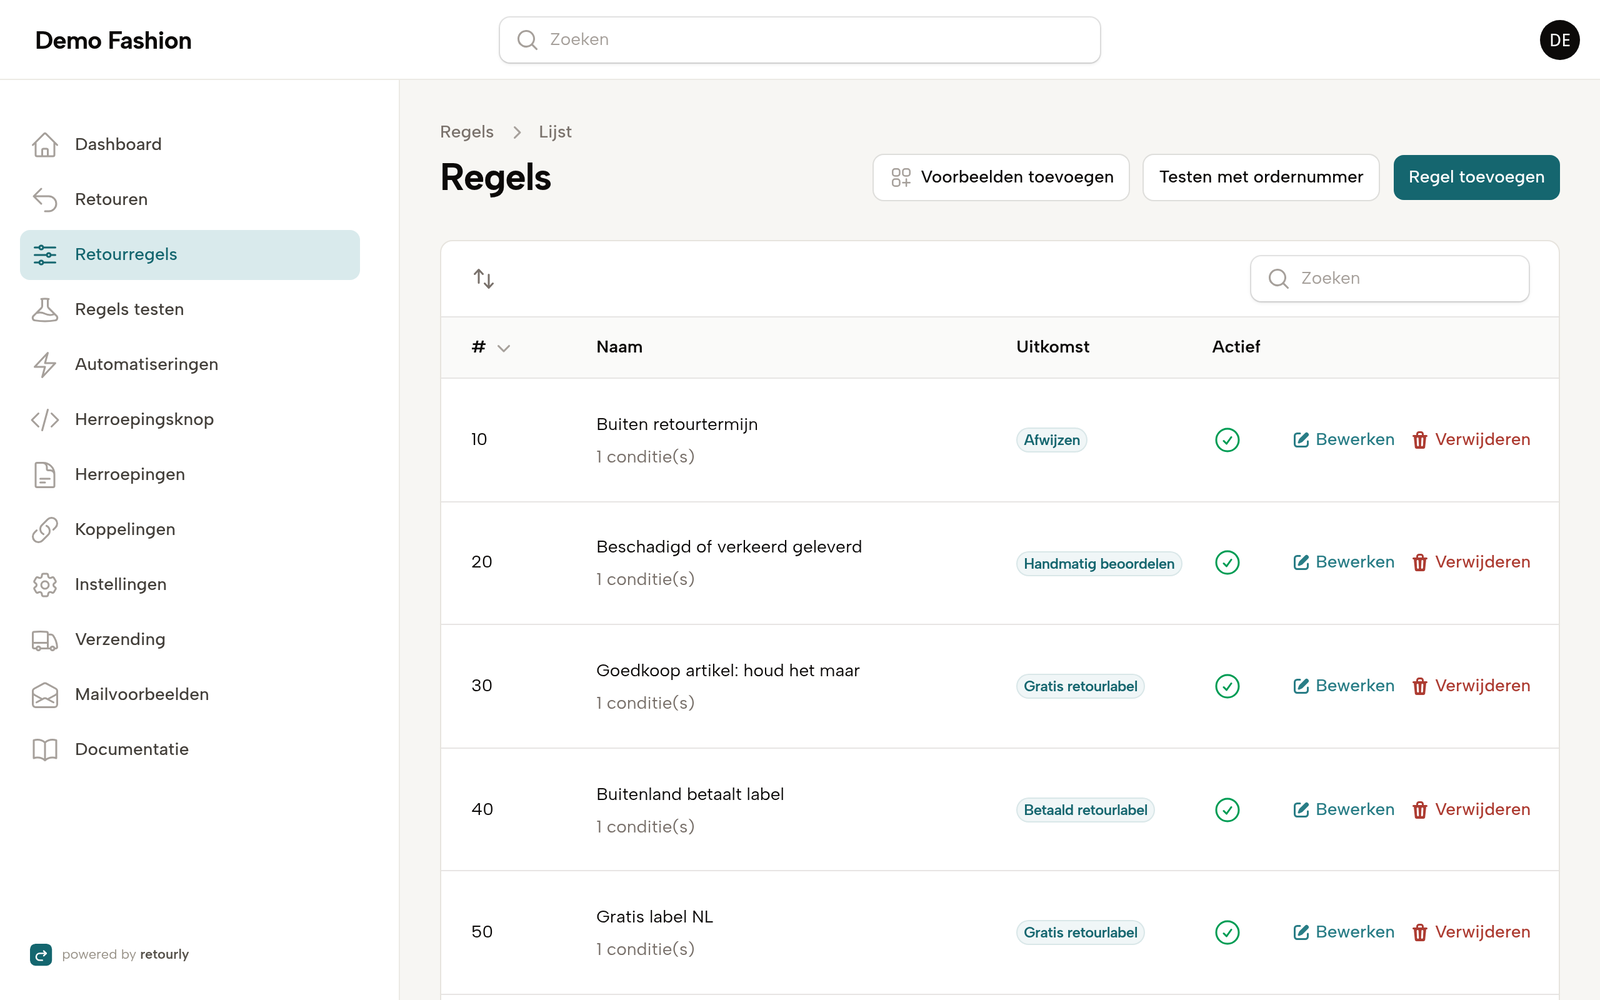Open Mailvoorbeelden menu item

190,695
